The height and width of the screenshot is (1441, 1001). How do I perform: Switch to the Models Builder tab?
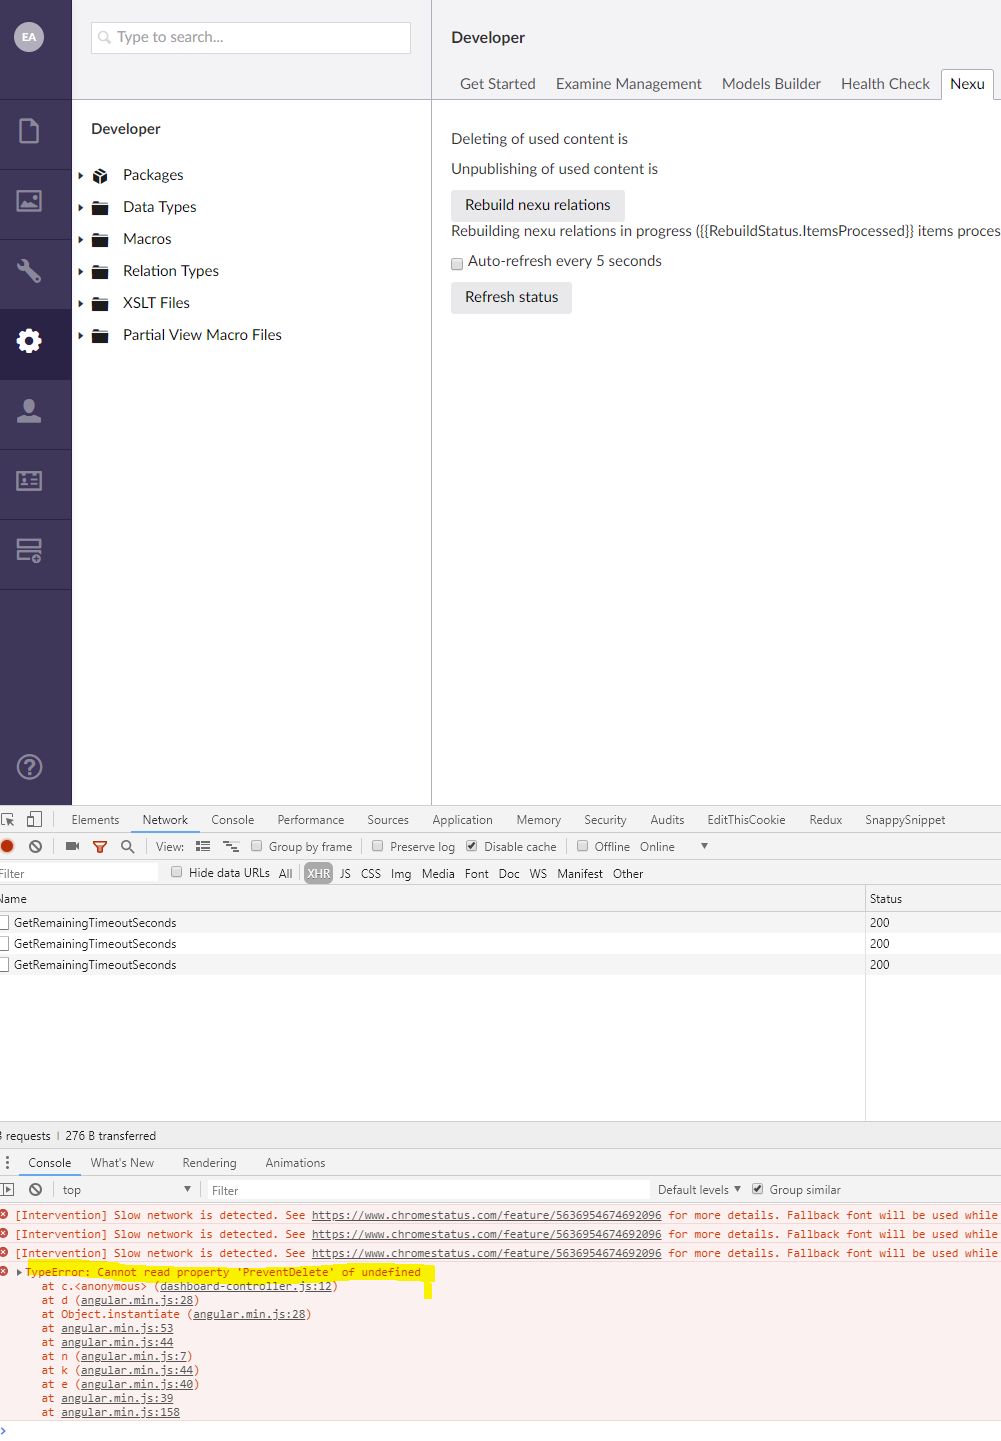click(771, 84)
